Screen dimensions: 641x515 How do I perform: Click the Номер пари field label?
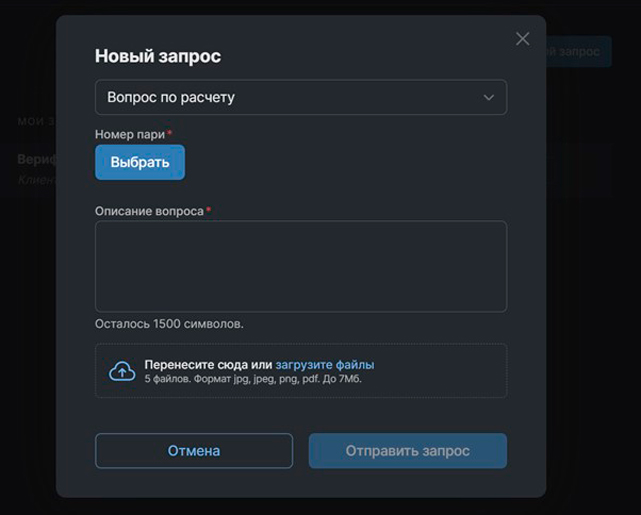point(130,134)
